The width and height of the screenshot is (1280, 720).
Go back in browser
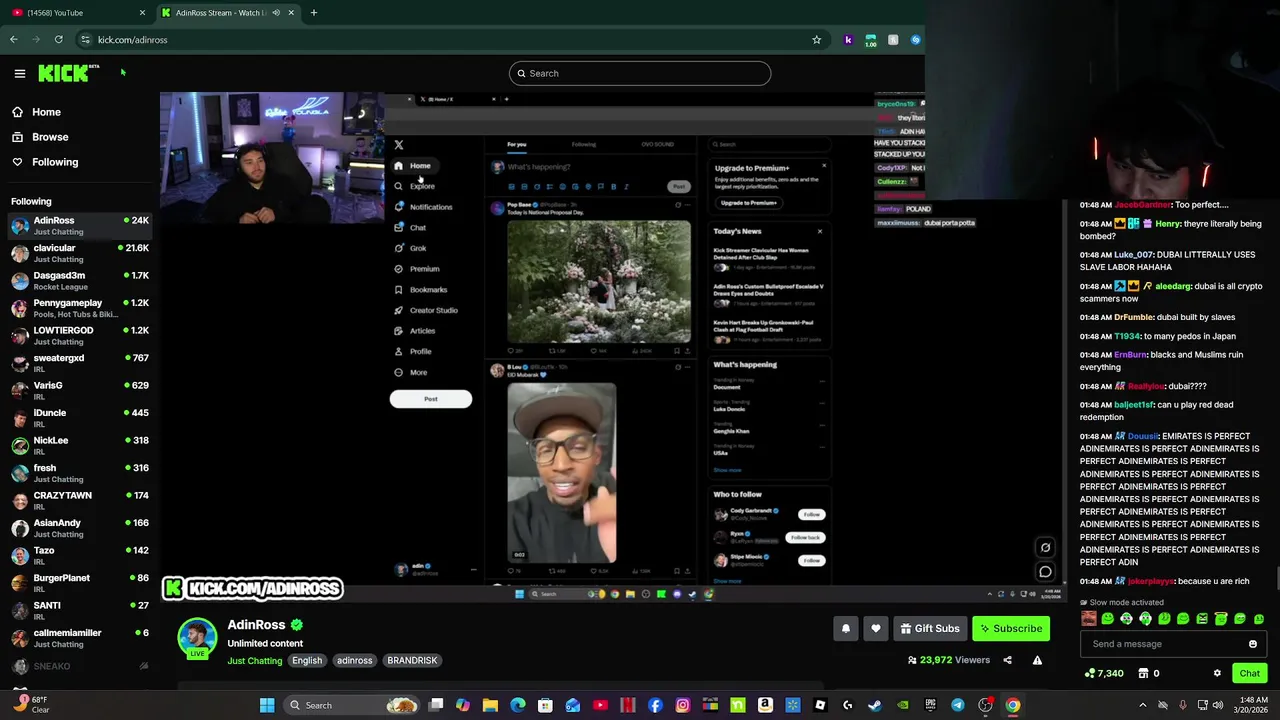[13, 40]
